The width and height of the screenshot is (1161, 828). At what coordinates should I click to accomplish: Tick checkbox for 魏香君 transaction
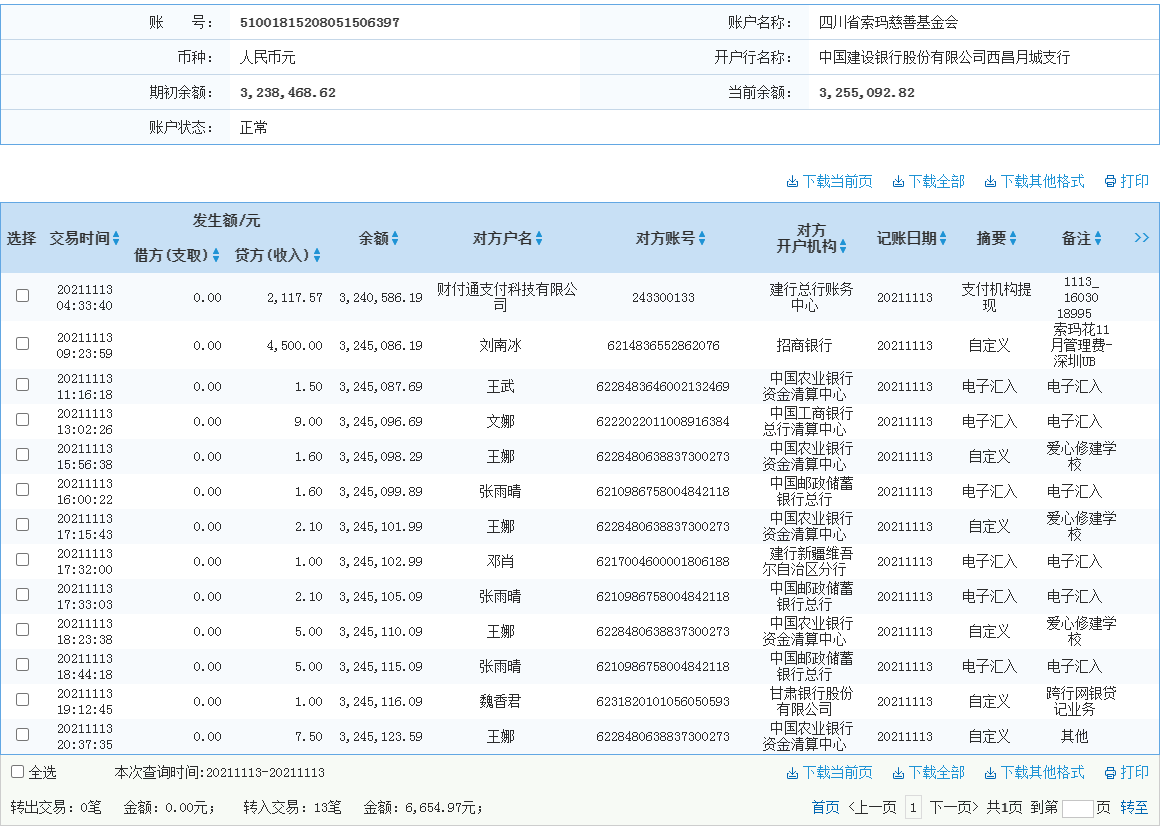(22, 700)
